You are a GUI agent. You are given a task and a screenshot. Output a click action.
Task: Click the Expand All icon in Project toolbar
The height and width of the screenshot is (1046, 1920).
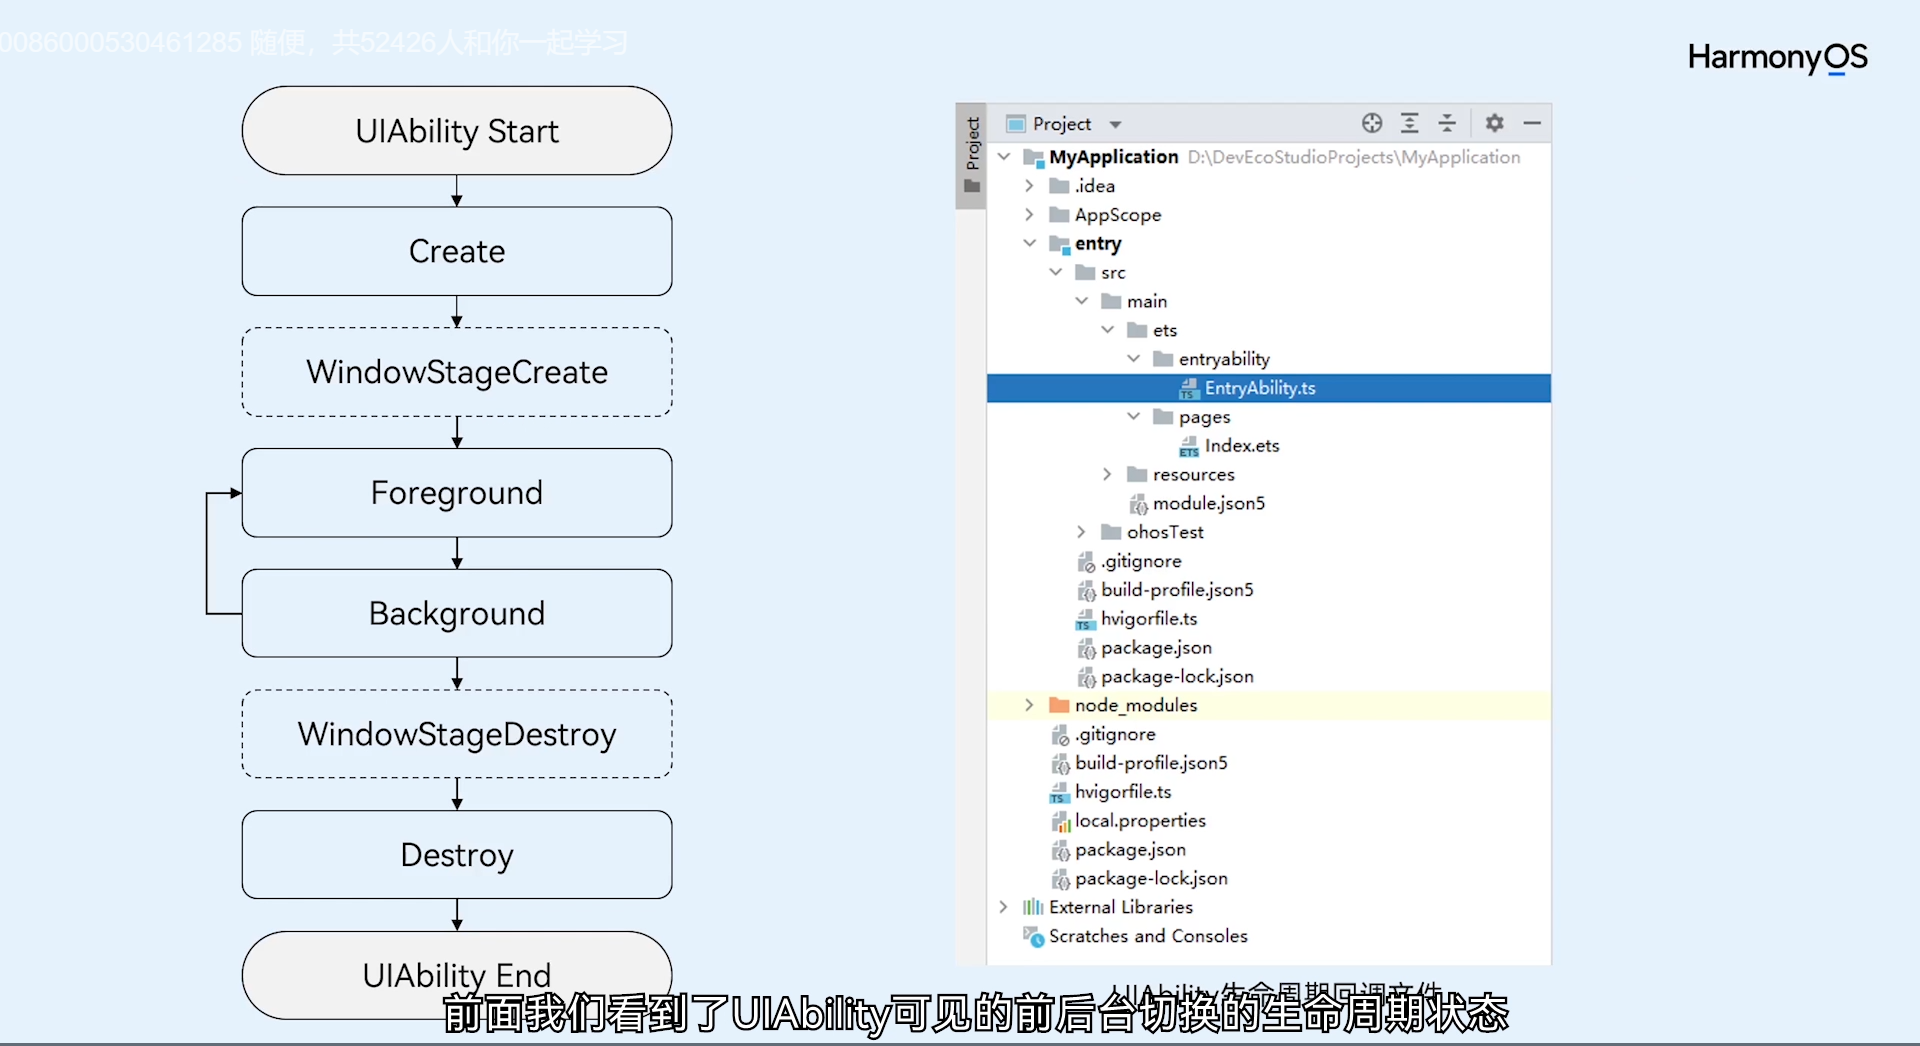1410,123
